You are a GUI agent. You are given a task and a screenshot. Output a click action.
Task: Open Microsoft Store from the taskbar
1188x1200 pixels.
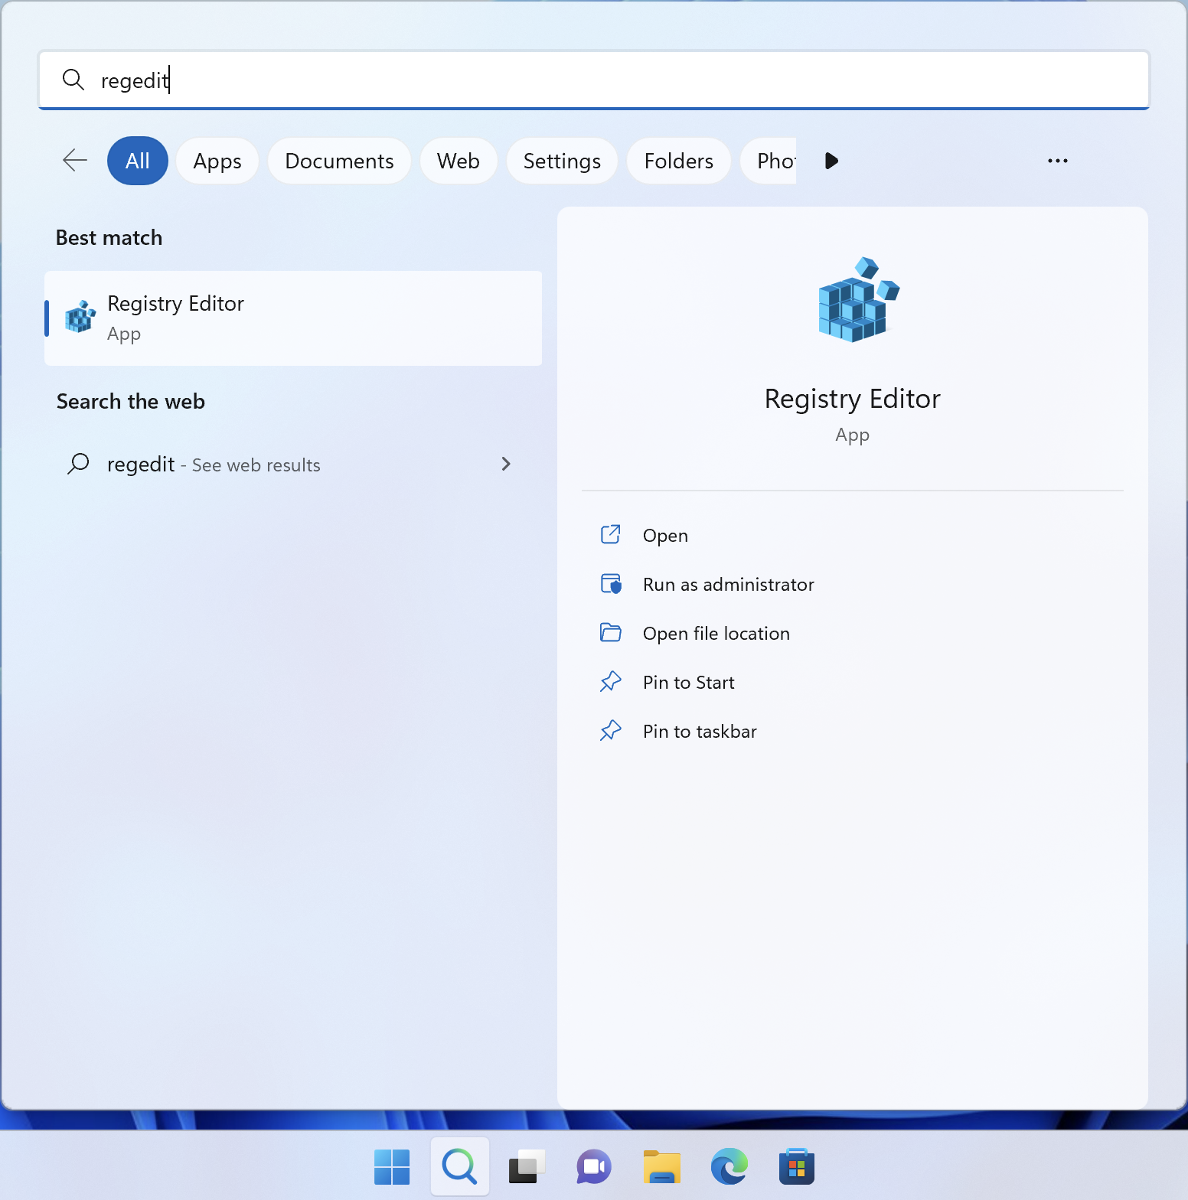797,1166
